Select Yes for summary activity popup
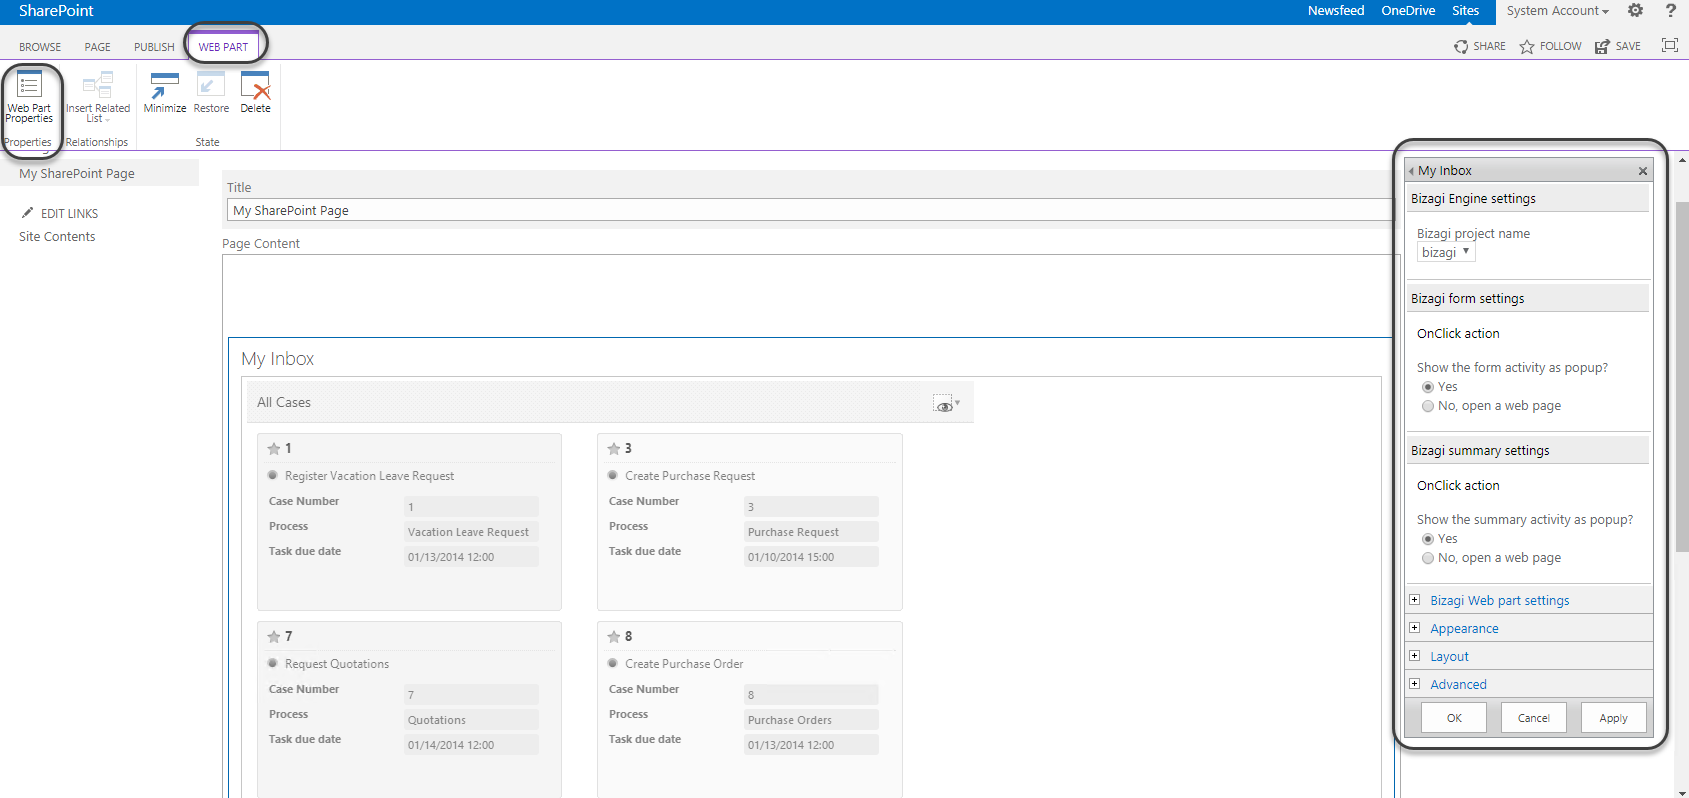This screenshot has height=798, width=1689. (x=1428, y=539)
